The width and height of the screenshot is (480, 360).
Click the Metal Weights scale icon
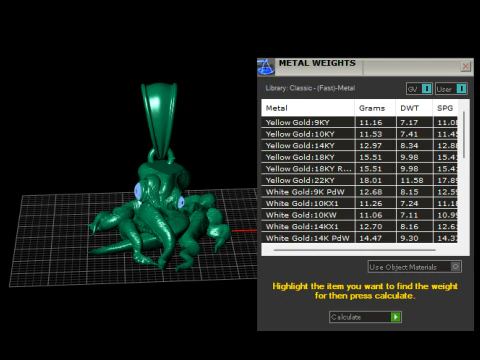[x=266, y=67]
